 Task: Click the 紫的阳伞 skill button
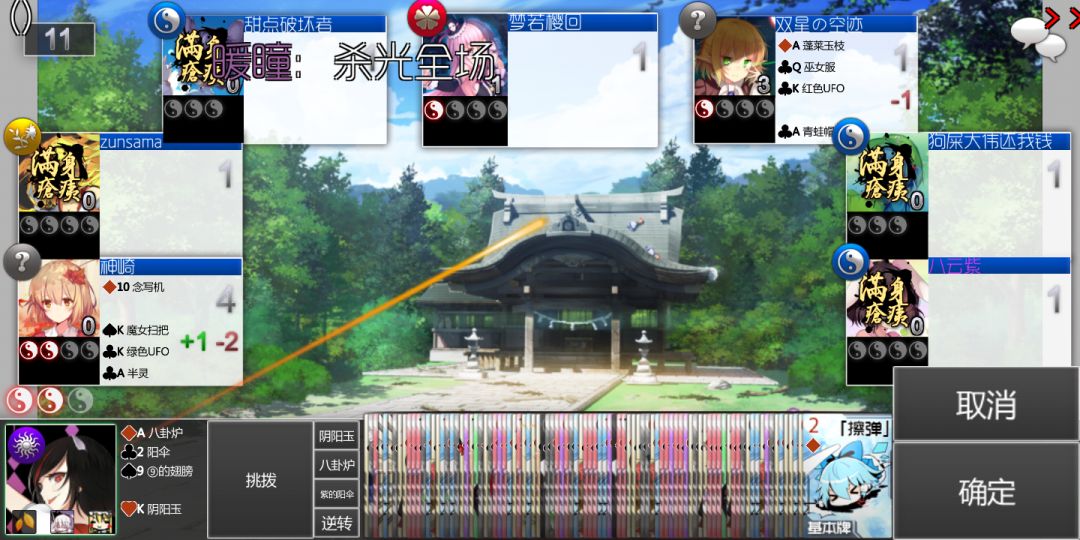pyautogui.click(x=338, y=494)
